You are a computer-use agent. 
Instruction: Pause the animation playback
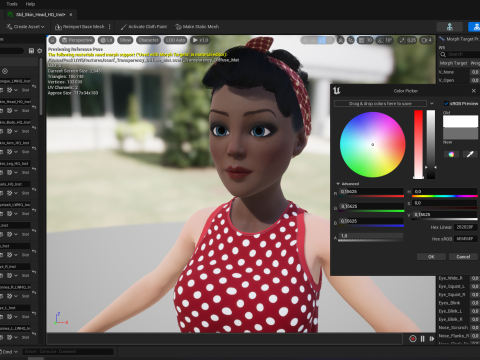click(422, 339)
